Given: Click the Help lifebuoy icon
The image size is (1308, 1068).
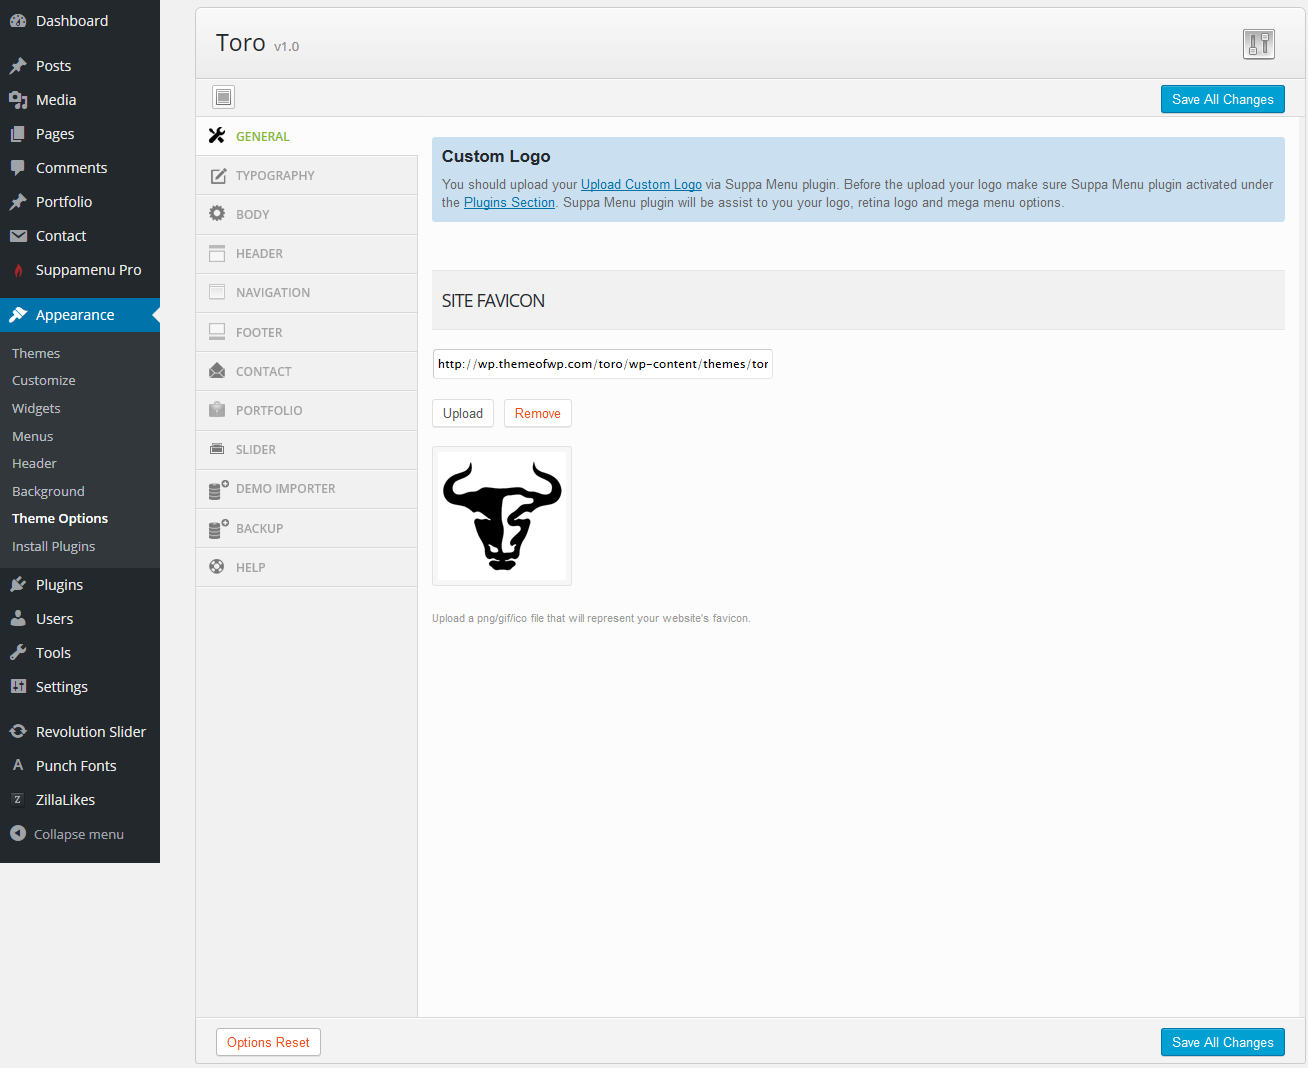Looking at the screenshot, I should point(217,567).
